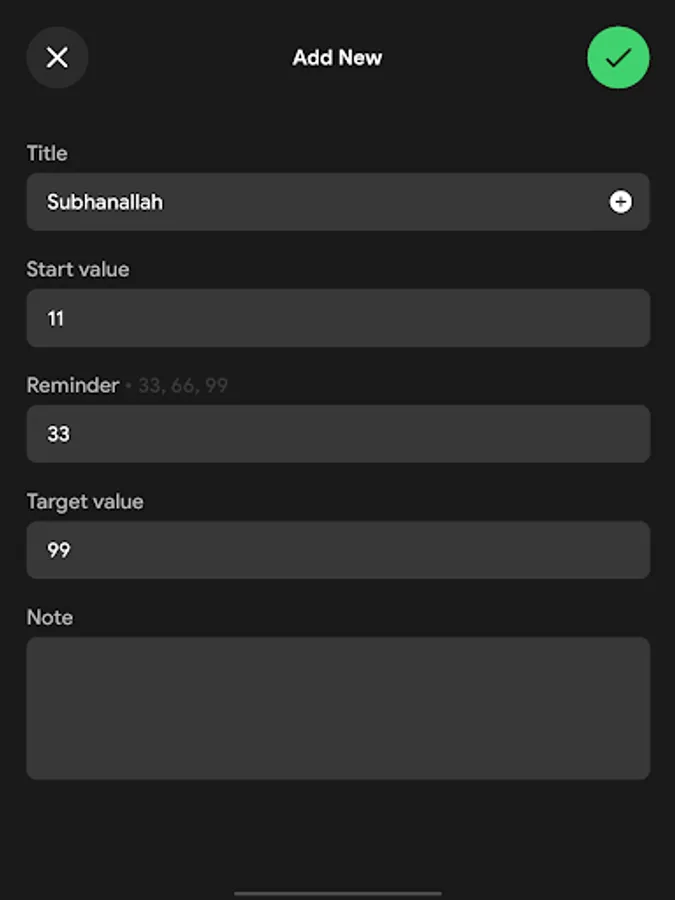Viewport: 675px width, 900px height.
Task: Click the "Start value" label
Action: (x=78, y=269)
